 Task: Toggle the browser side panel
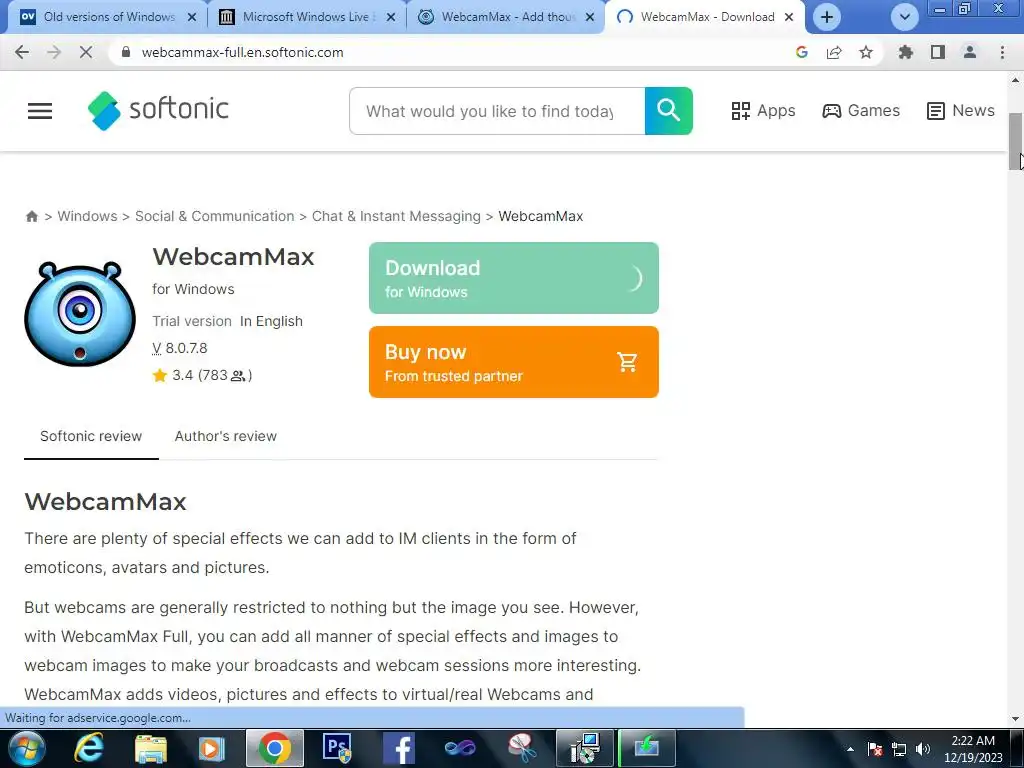tap(938, 52)
